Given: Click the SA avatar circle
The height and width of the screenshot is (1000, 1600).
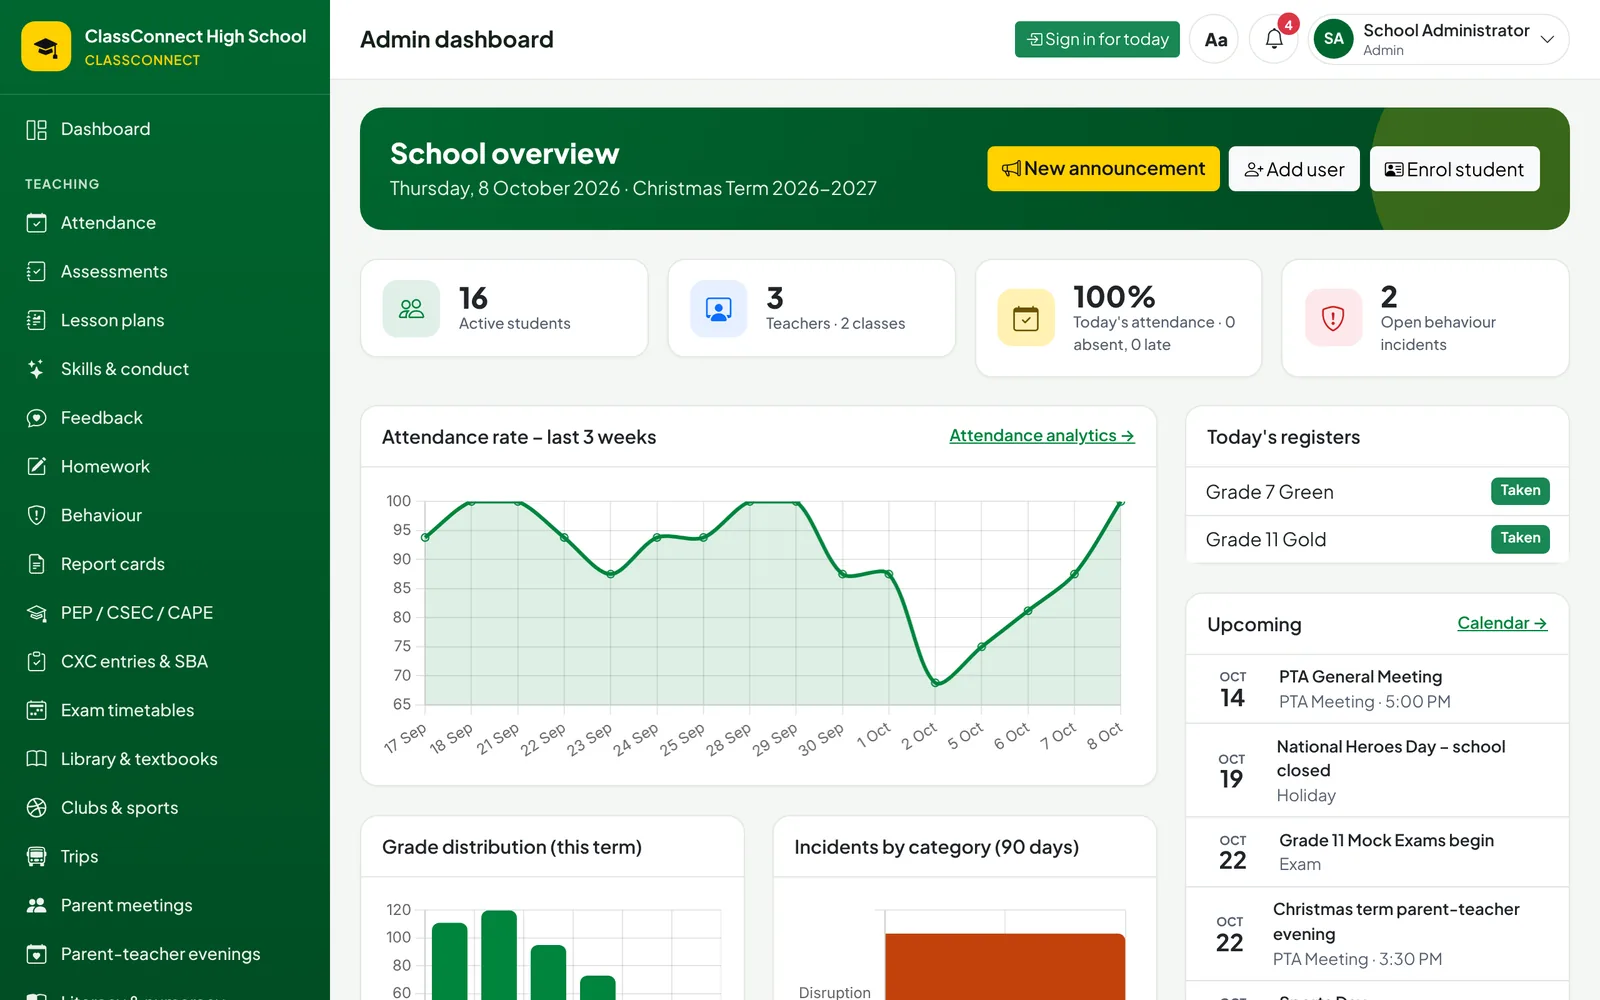Looking at the screenshot, I should coord(1333,39).
